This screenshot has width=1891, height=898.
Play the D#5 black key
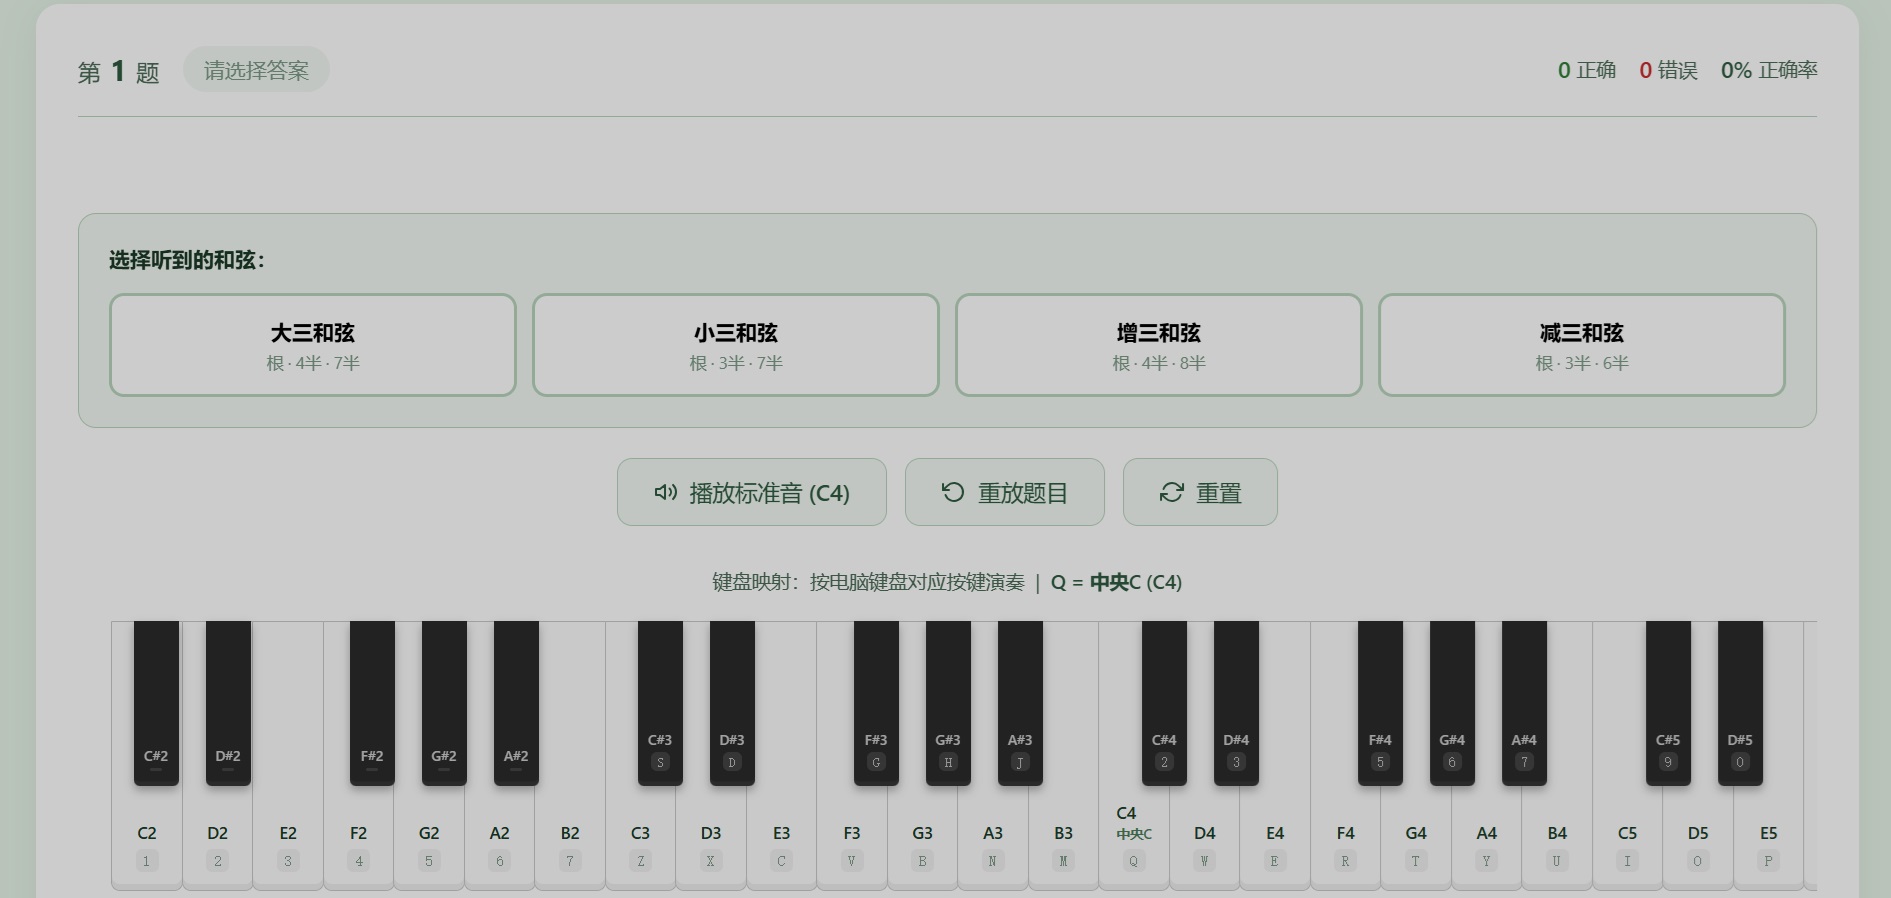(x=1740, y=703)
